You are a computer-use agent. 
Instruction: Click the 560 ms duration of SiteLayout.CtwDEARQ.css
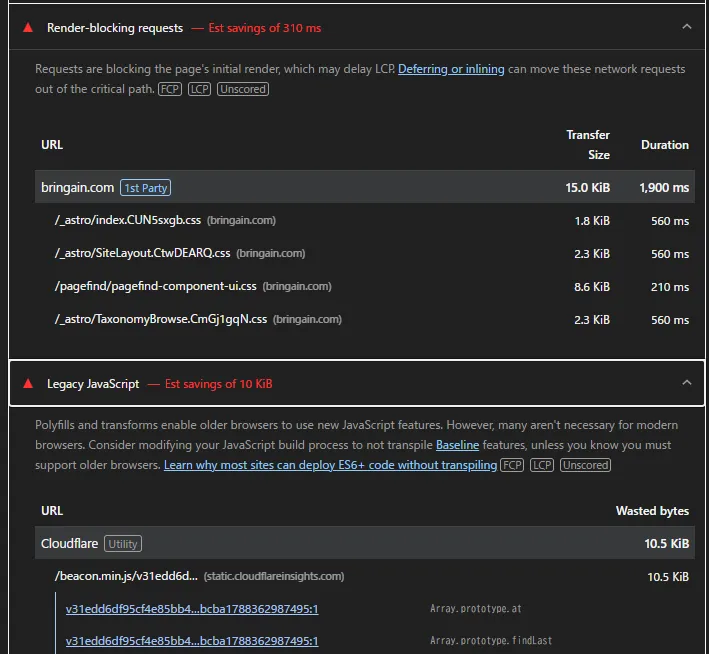point(670,254)
